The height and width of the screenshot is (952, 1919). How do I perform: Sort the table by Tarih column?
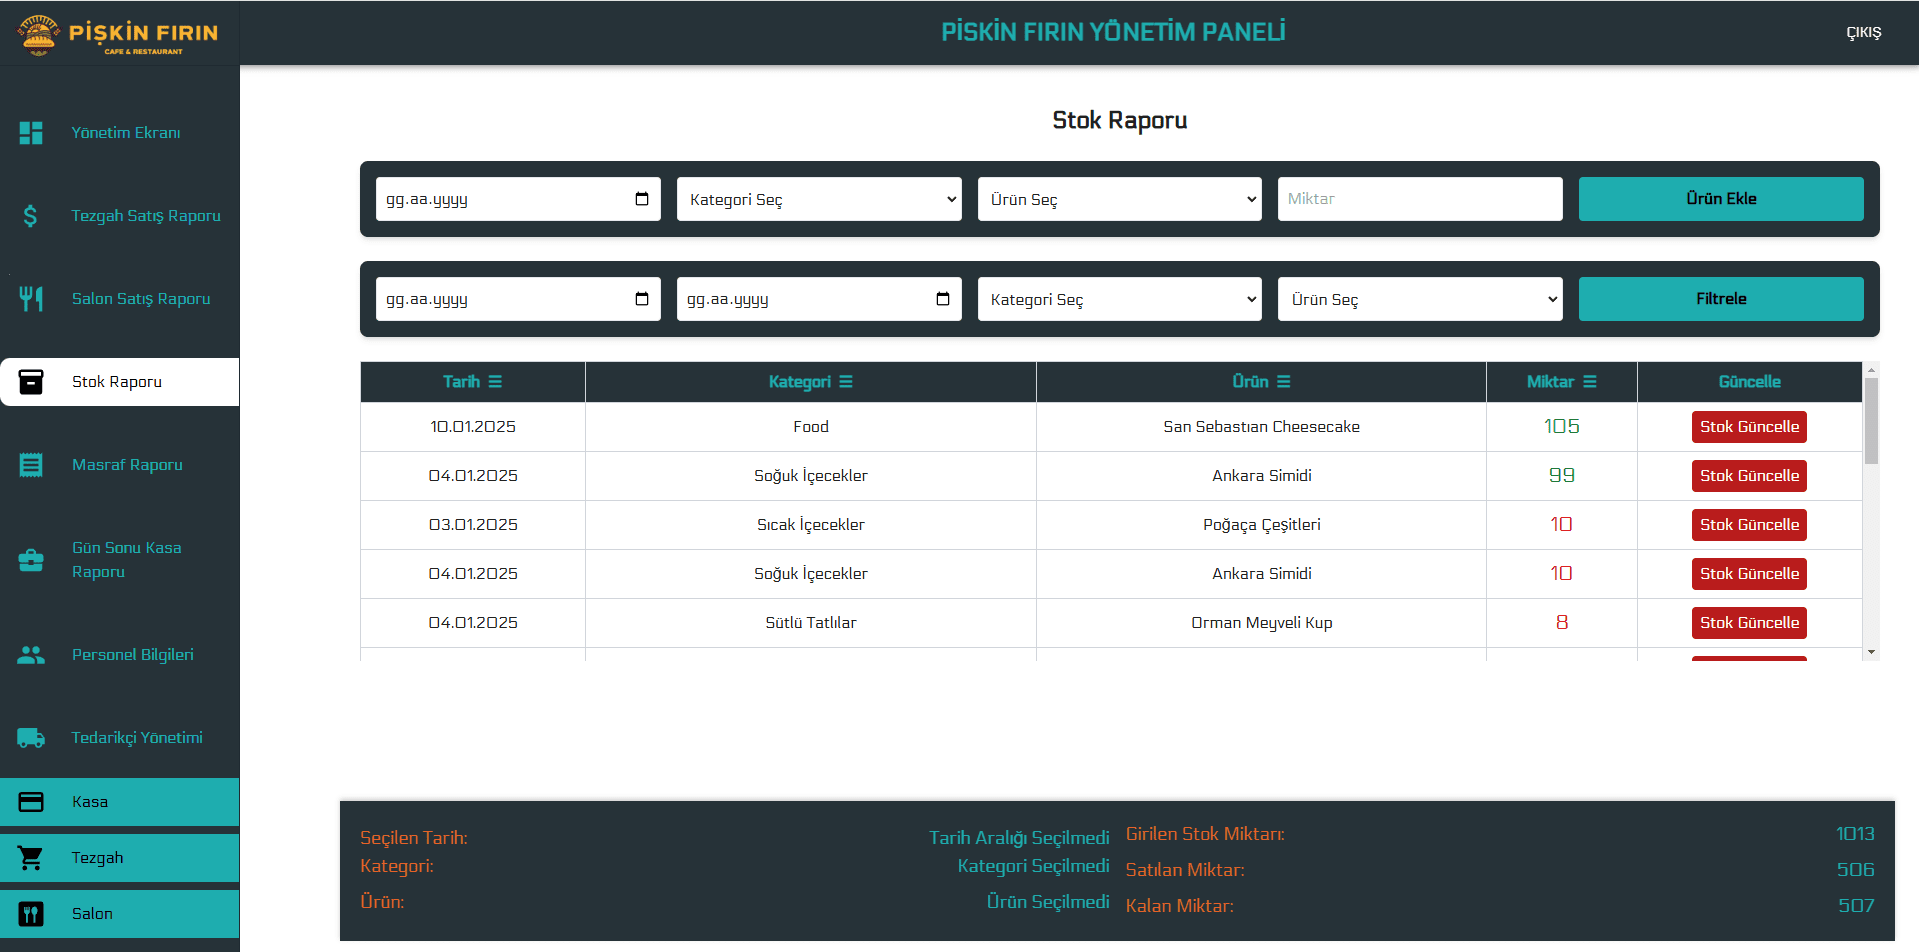495,382
